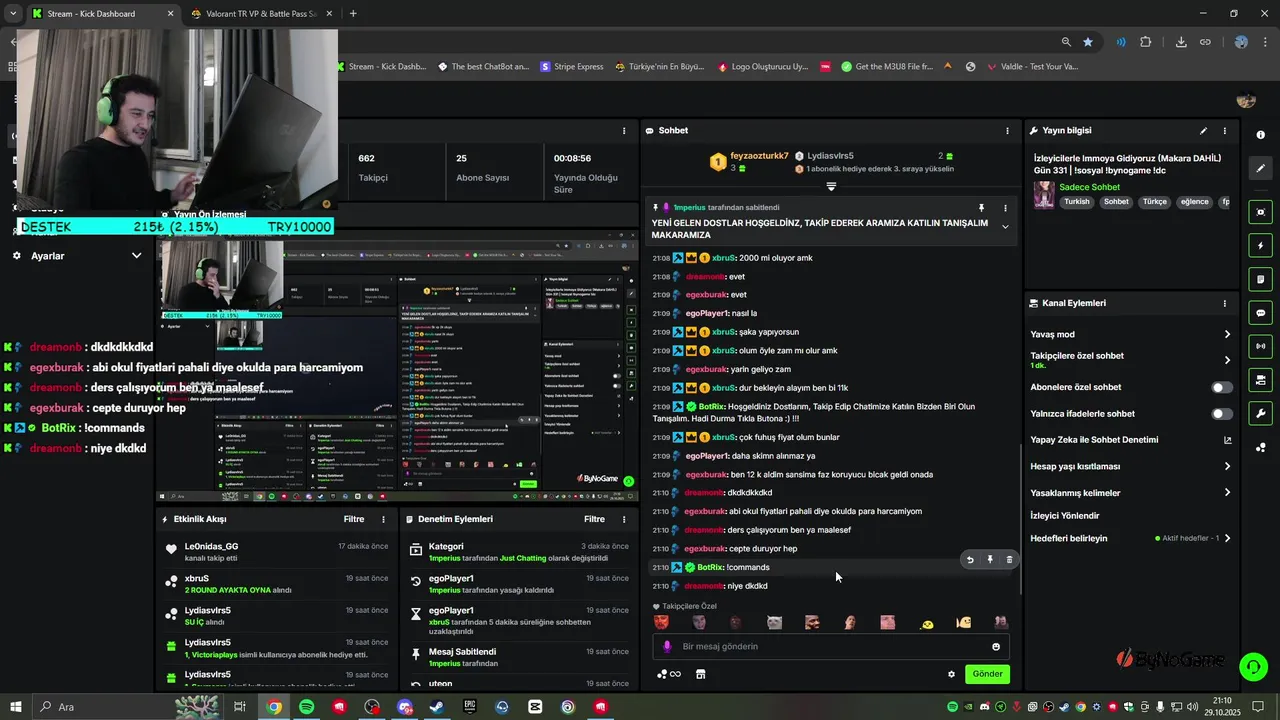Image resolution: width=1280 pixels, height=720 pixels.
Task: Open Steam from Windows taskbar
Action: pyautogui.click(x=437, y=707)
